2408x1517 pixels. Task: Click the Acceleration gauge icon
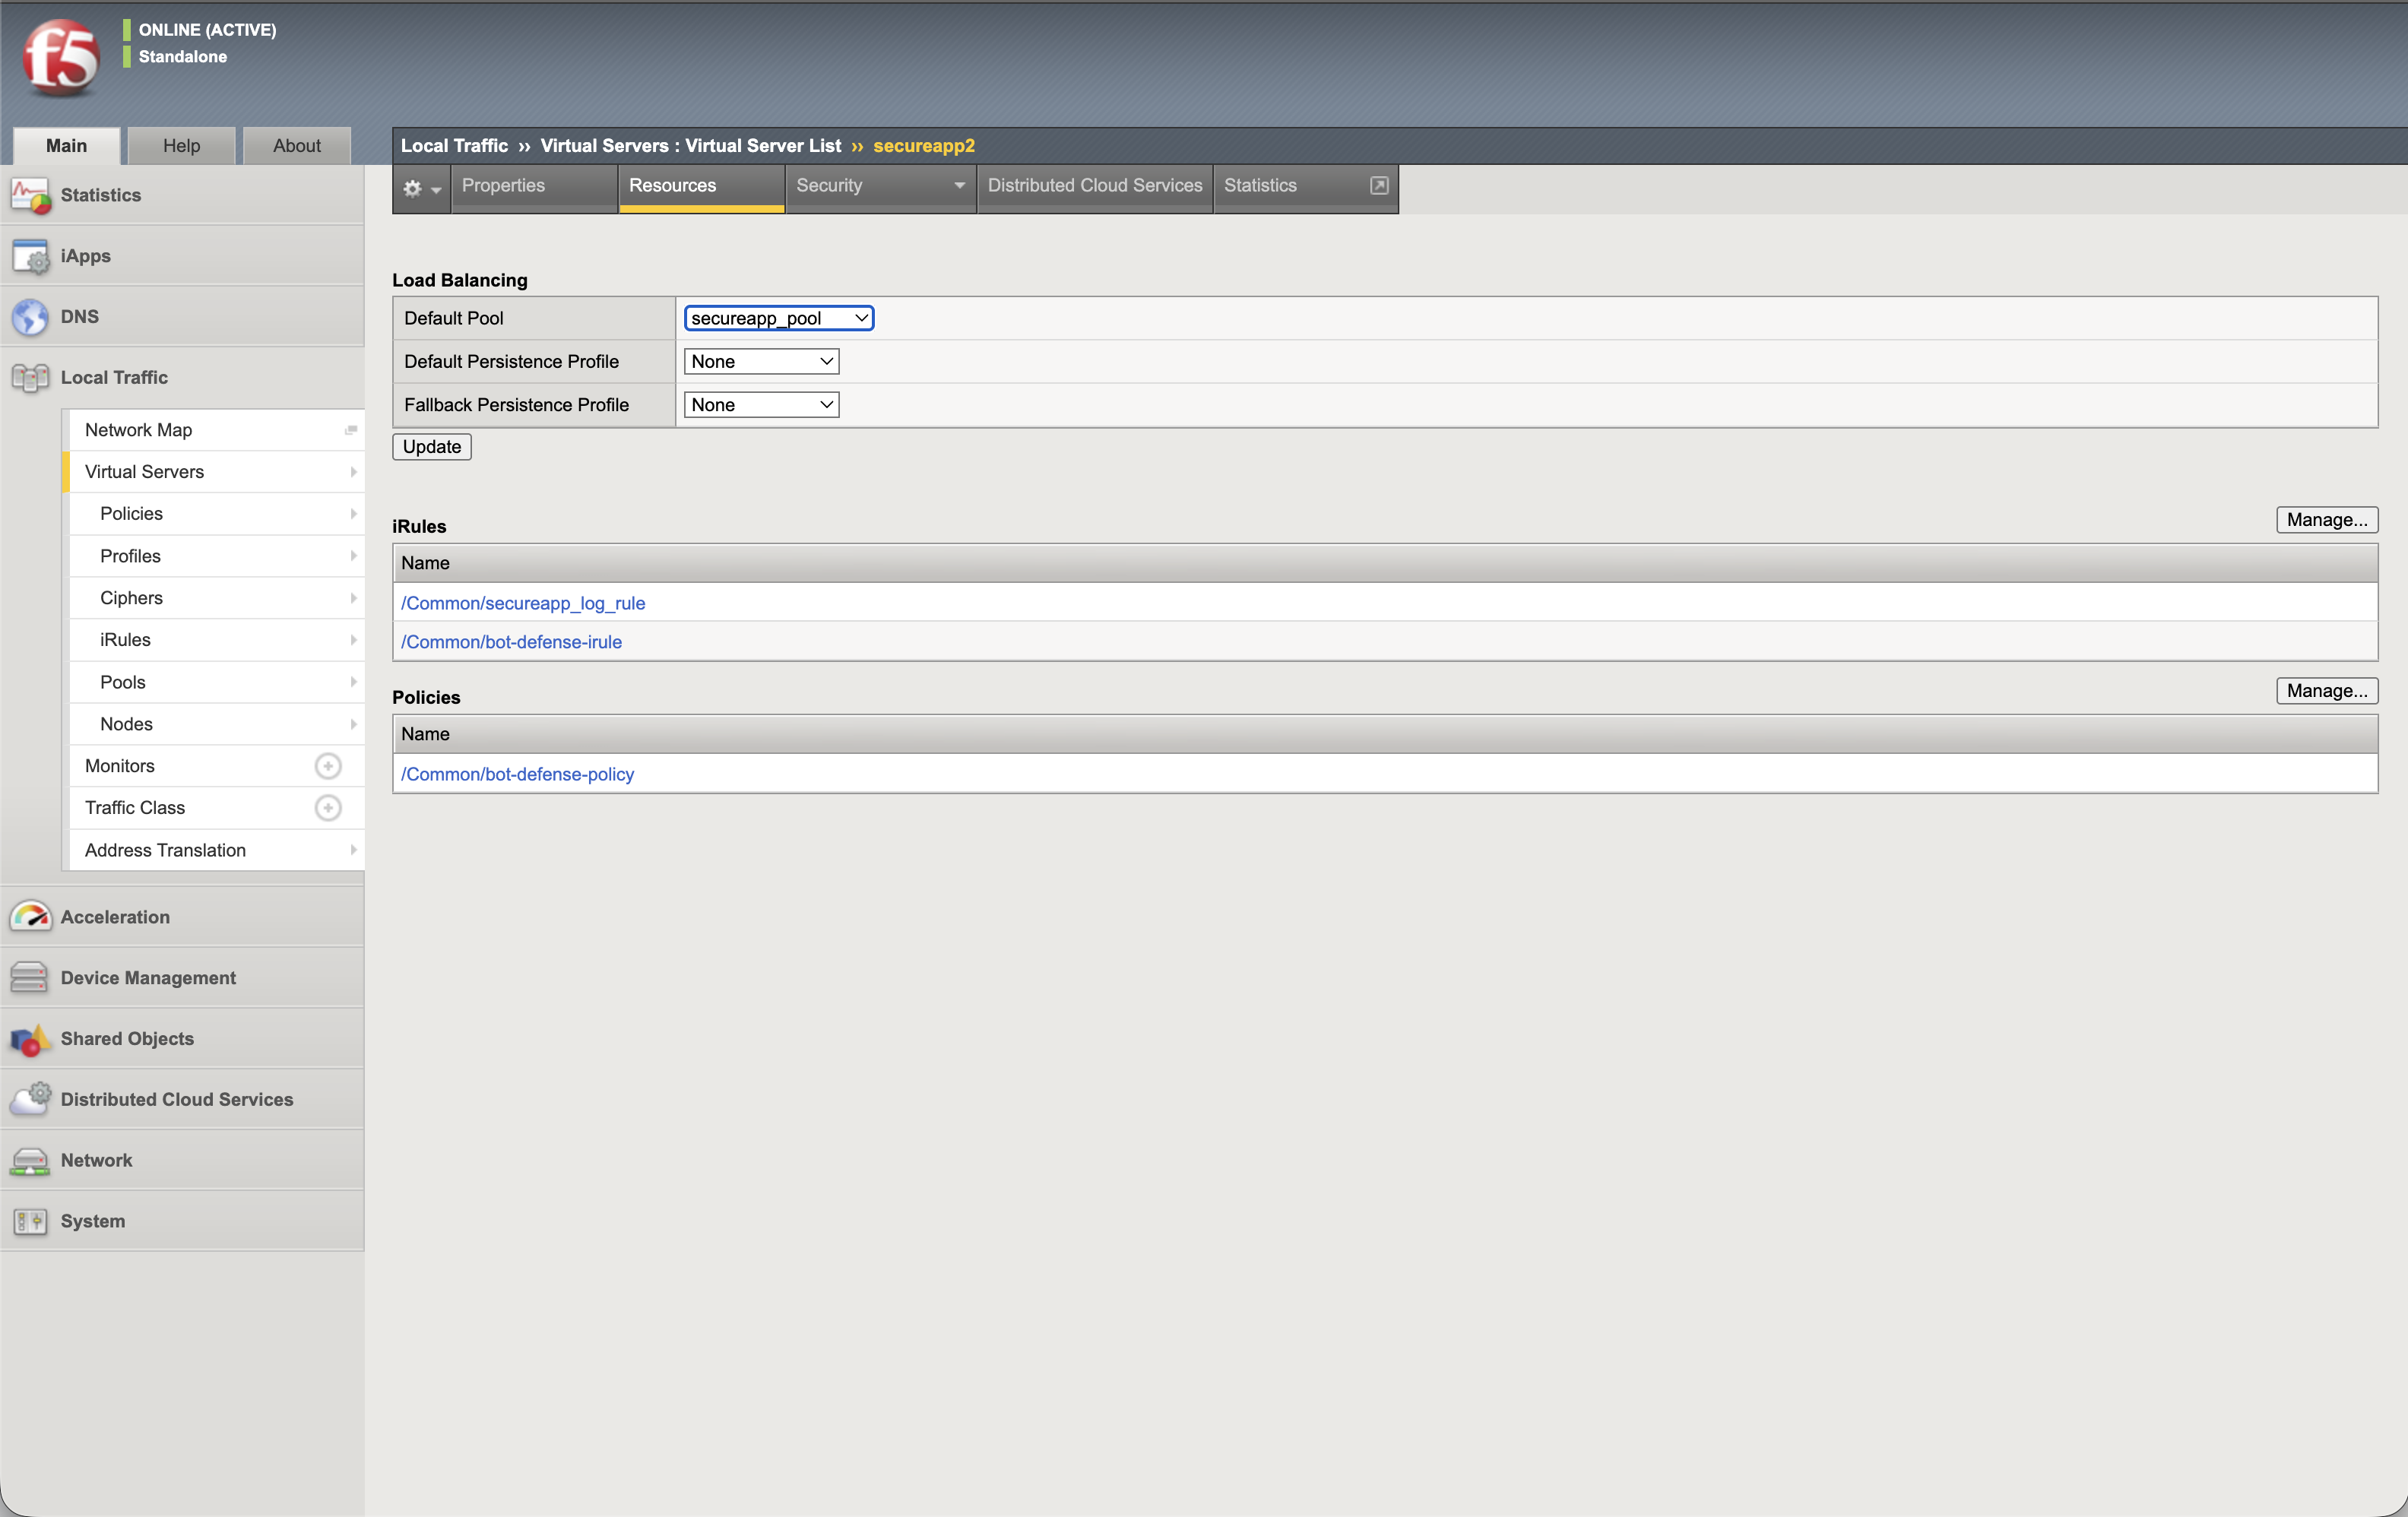coord(30,917)
